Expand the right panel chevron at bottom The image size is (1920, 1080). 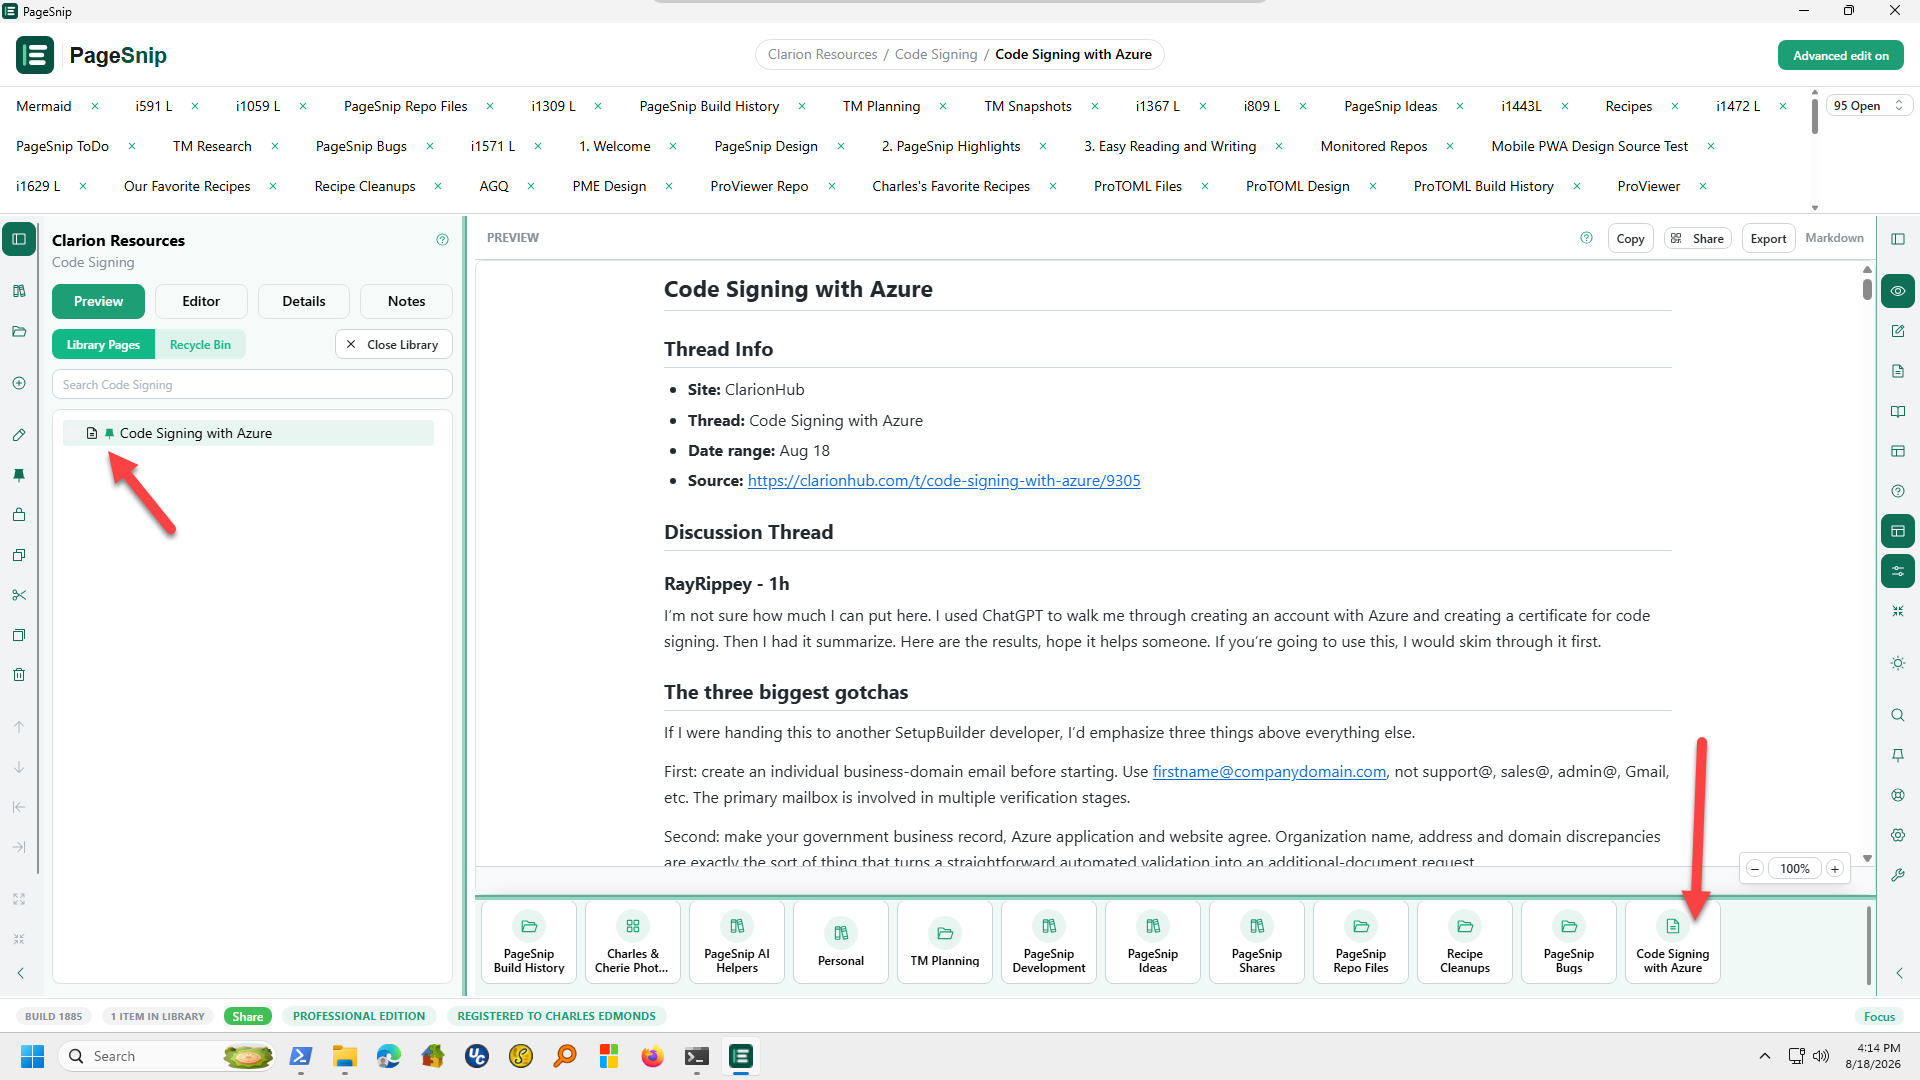[1898, 973]
